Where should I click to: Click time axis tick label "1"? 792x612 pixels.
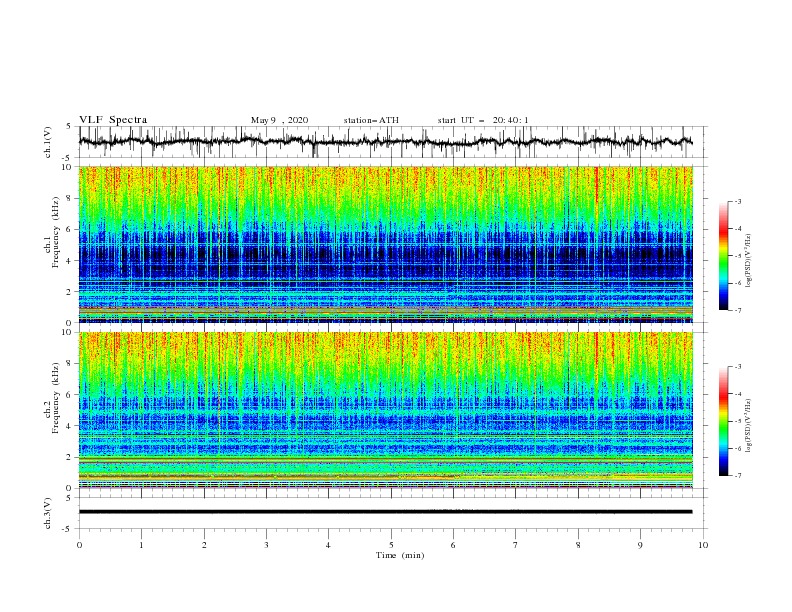[141, 545]
